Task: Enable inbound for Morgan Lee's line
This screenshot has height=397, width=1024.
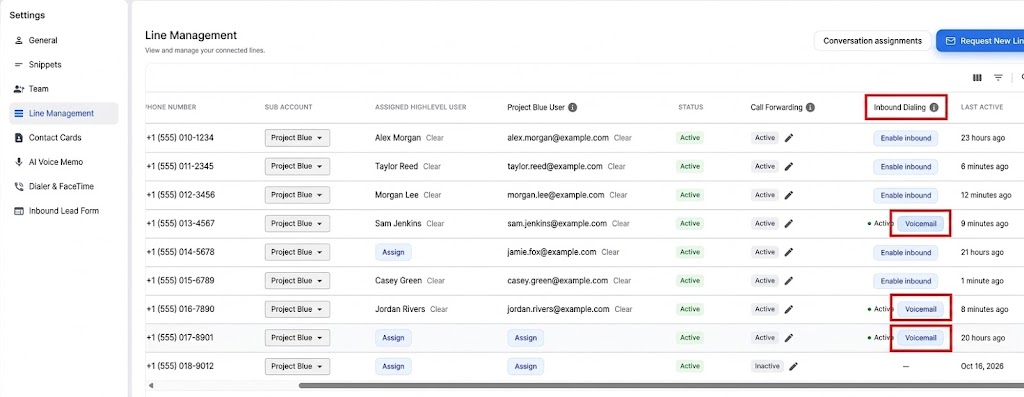Action: 905,195
